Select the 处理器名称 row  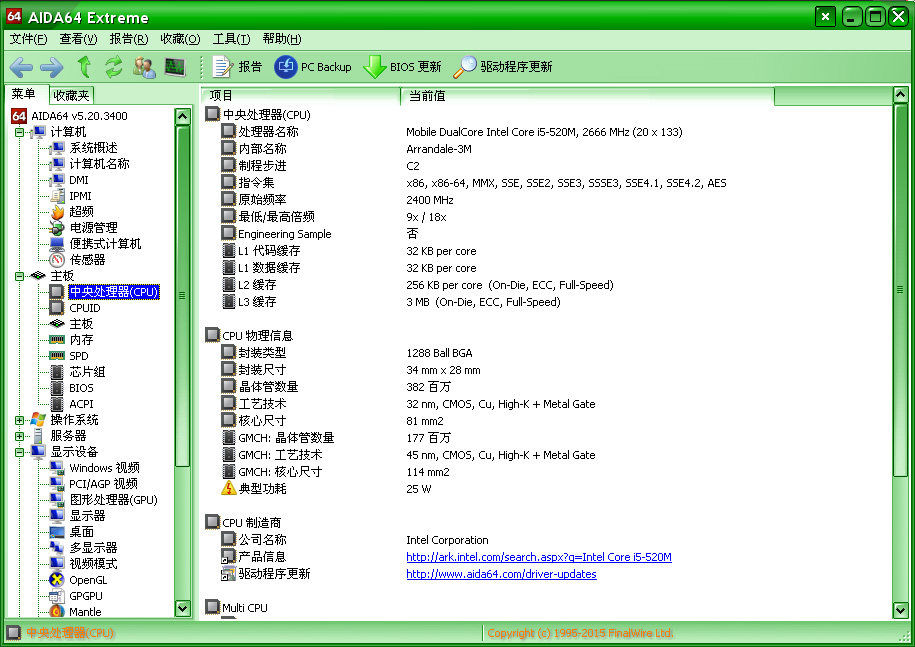(452, 132)
